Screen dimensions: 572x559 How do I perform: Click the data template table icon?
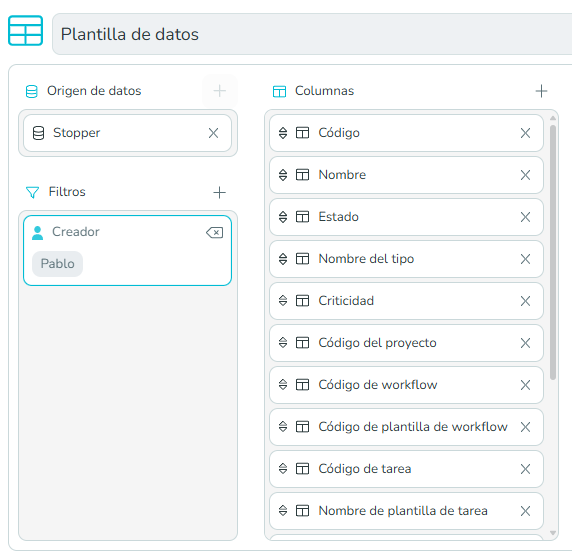pyautogui.click(x=26, y=31)
